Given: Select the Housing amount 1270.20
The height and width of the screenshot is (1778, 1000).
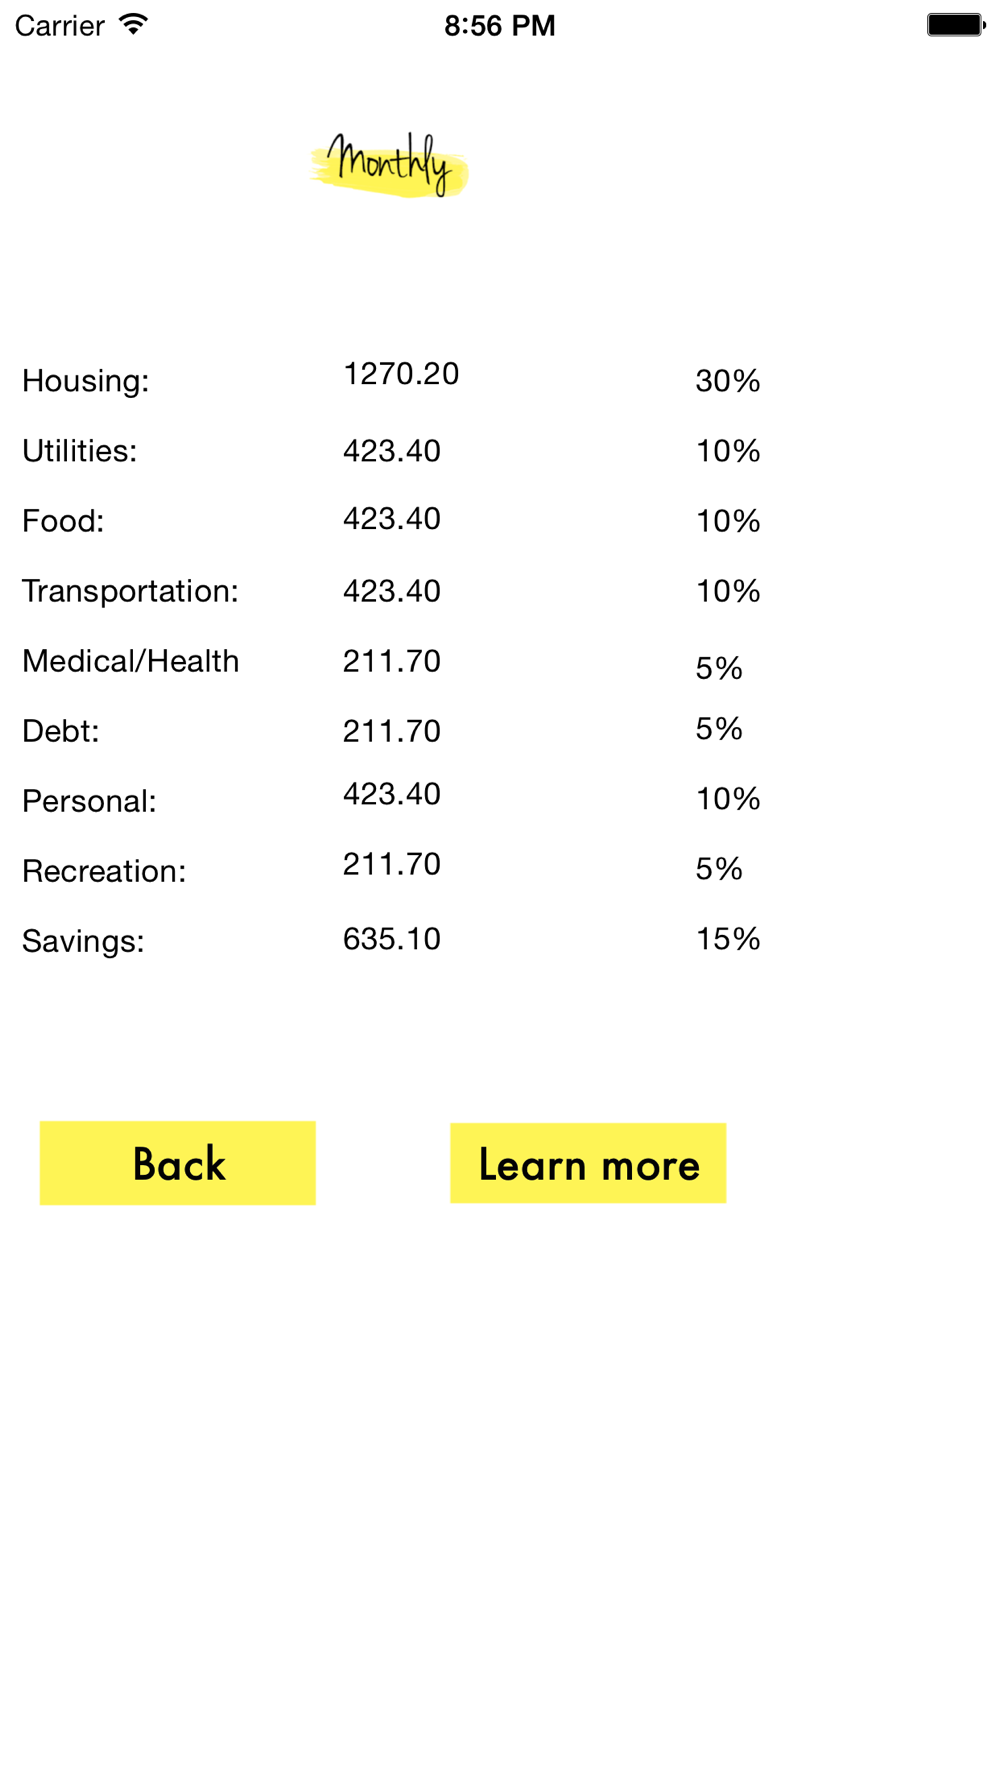Looking at the screenshot, I should [401, 374].
